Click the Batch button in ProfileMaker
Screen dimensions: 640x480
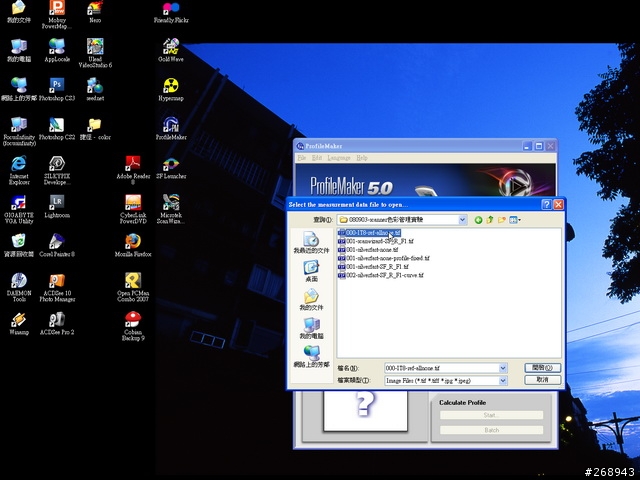tap(491, 430)
